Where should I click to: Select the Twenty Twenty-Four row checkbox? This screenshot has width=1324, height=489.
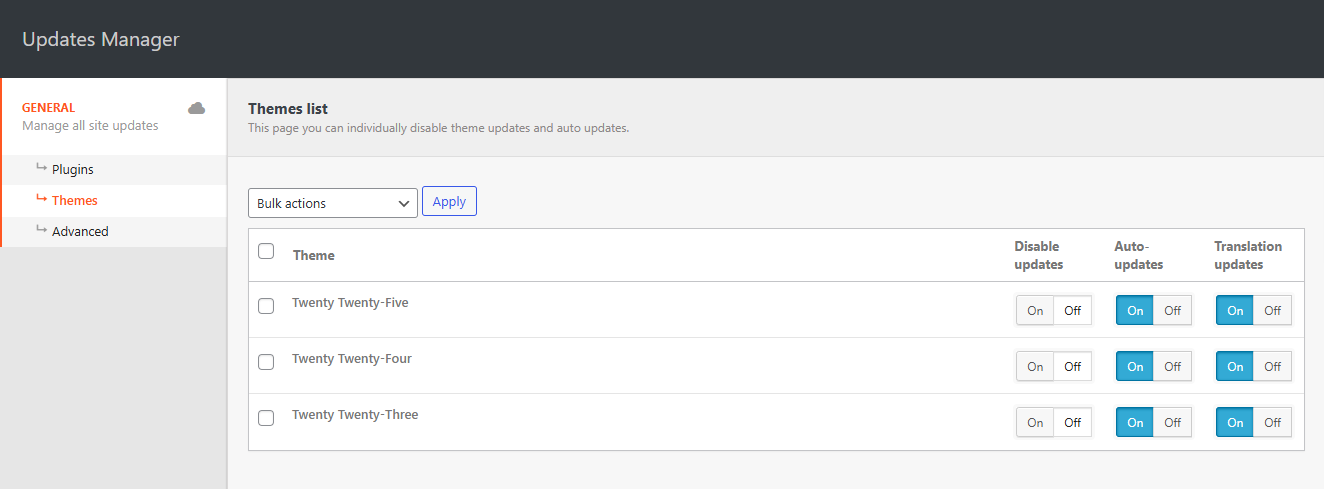266,362
